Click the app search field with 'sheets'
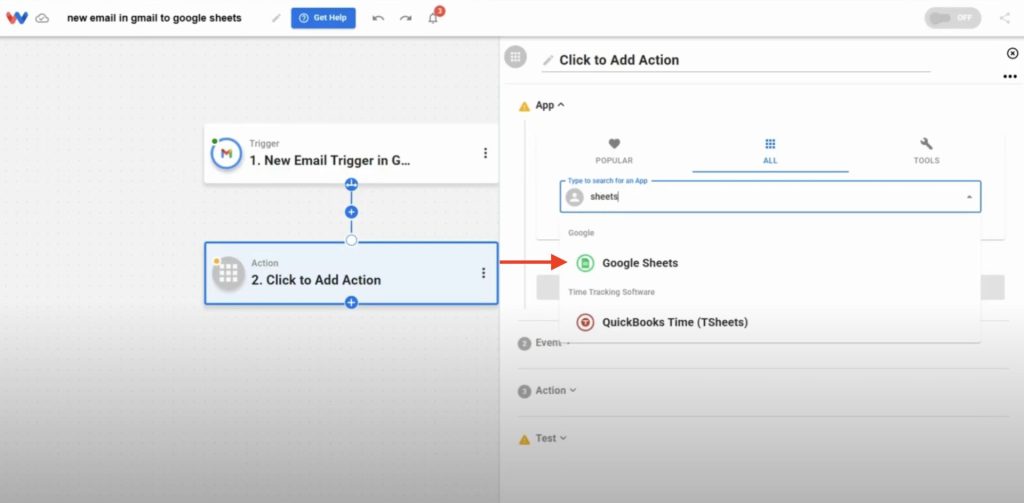Screen dimensions: 1024x503 pos(770,197)
